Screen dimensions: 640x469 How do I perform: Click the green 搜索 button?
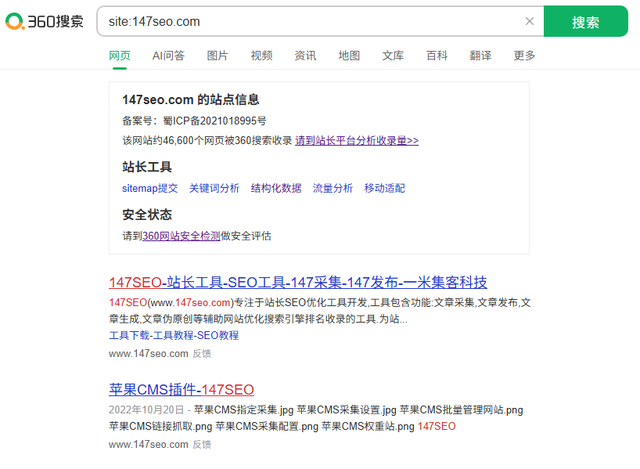click(x=586, y=21)
